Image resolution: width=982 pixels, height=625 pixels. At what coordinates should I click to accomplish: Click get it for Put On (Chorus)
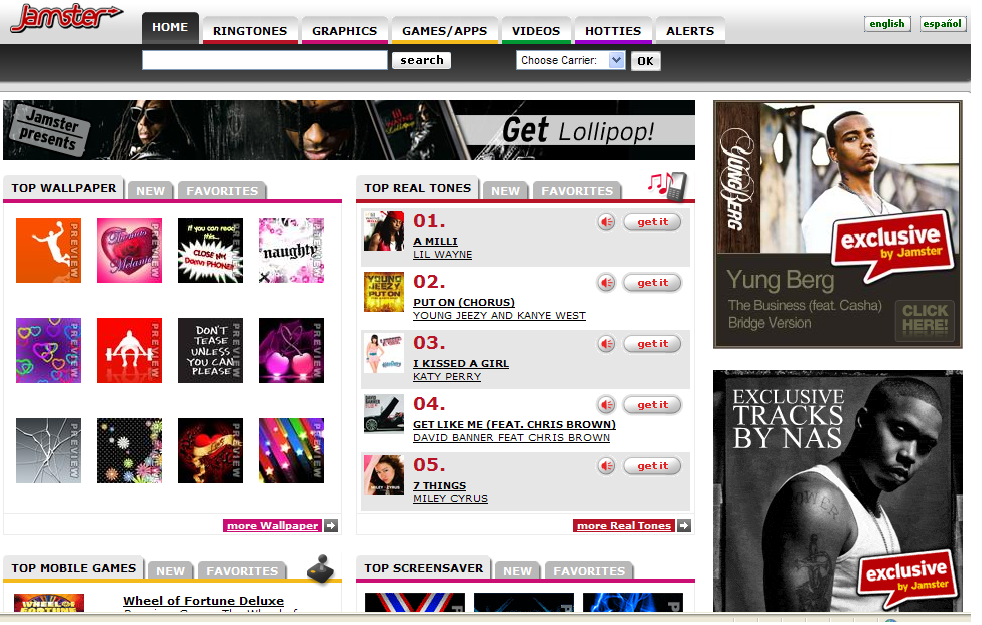click(652, 283)
